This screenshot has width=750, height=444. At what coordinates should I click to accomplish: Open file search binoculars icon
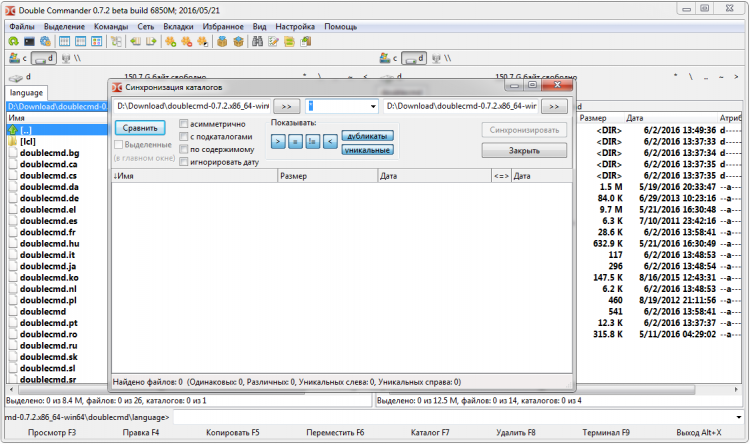coord(257,42)
